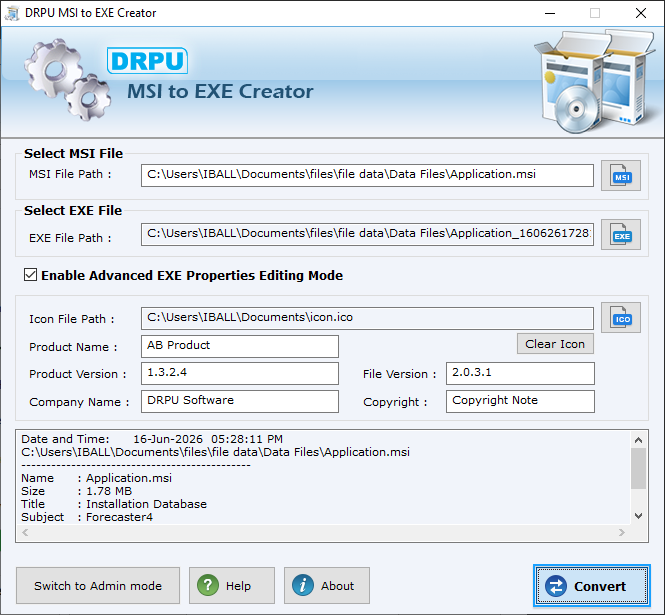Edit the Company Name field

pyautogui.click(x=240, y=401)
